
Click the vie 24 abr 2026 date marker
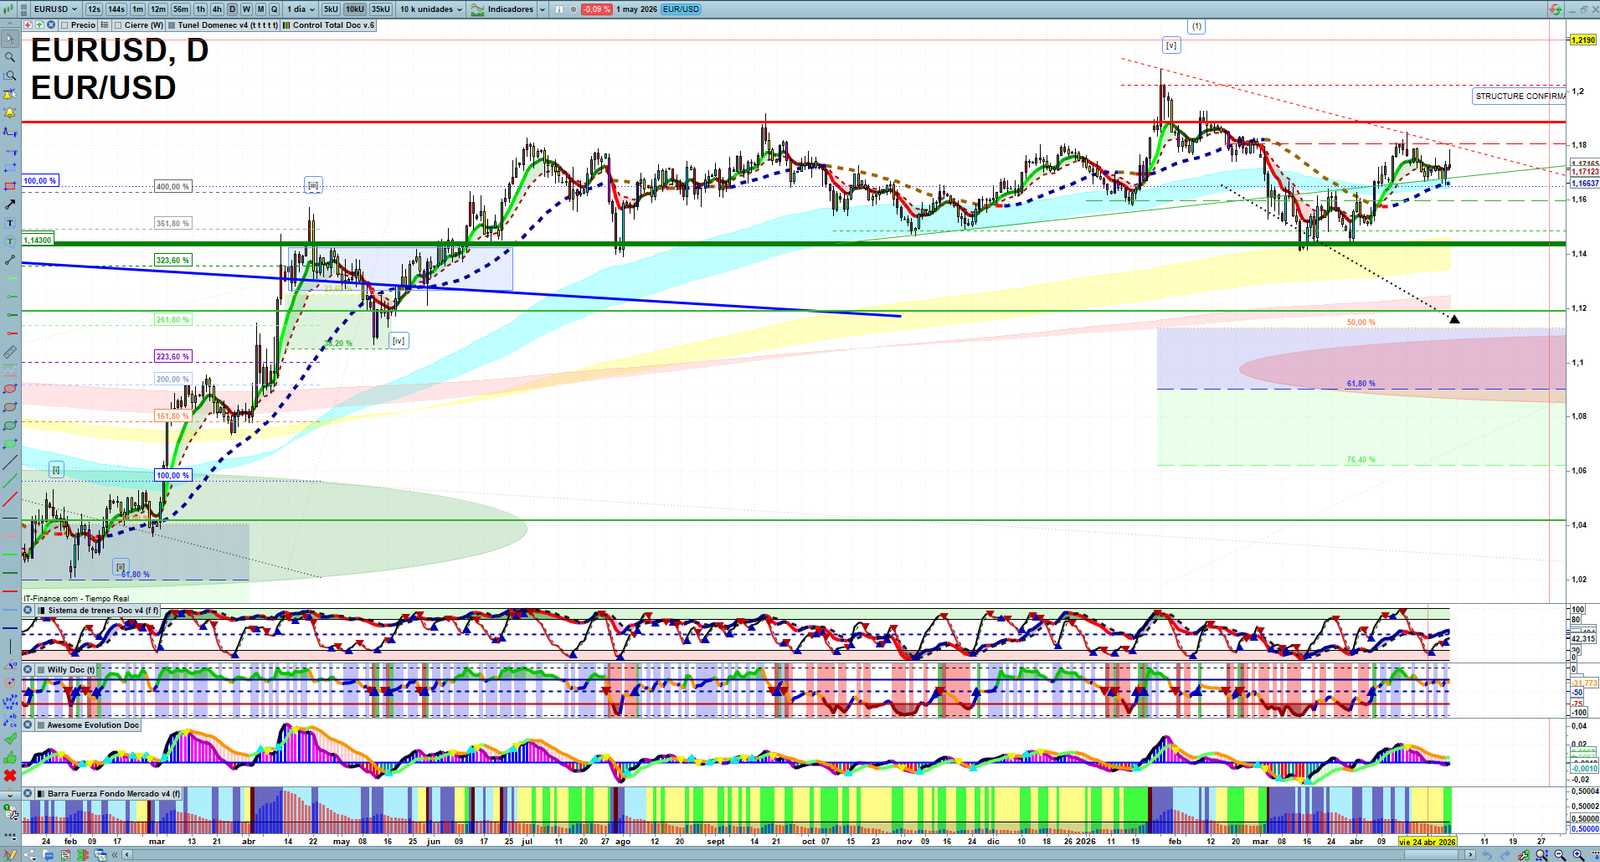tap(1427, 842)
